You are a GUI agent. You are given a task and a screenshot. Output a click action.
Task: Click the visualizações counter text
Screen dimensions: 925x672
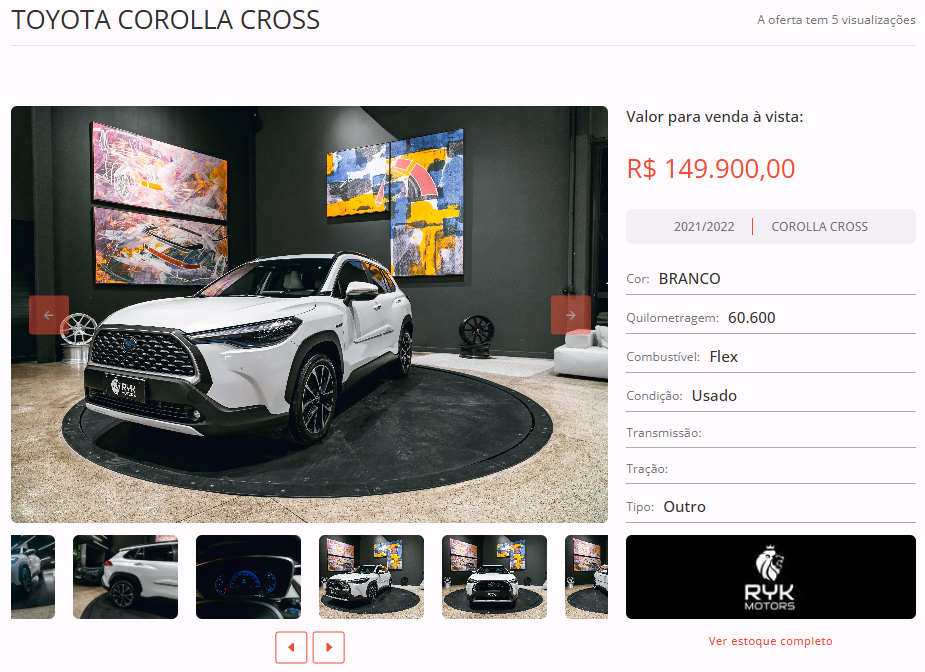tap(836, 20)
